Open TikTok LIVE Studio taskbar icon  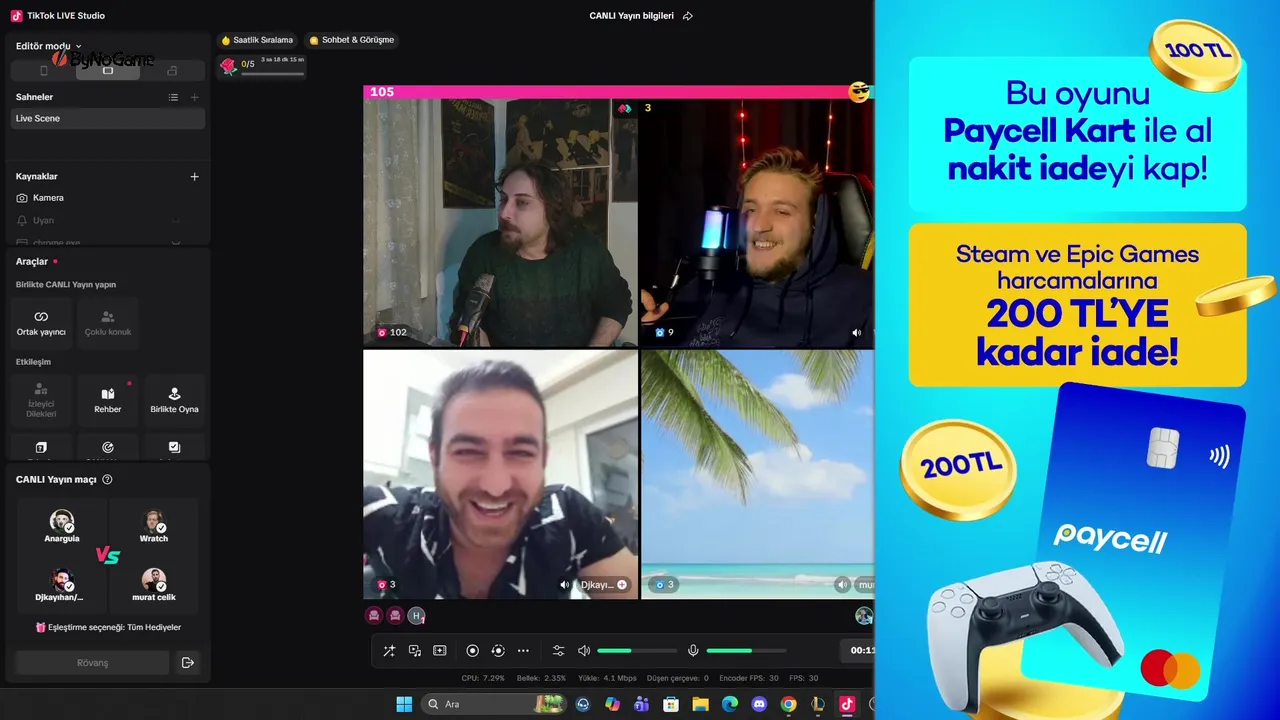tap(847, 704)
